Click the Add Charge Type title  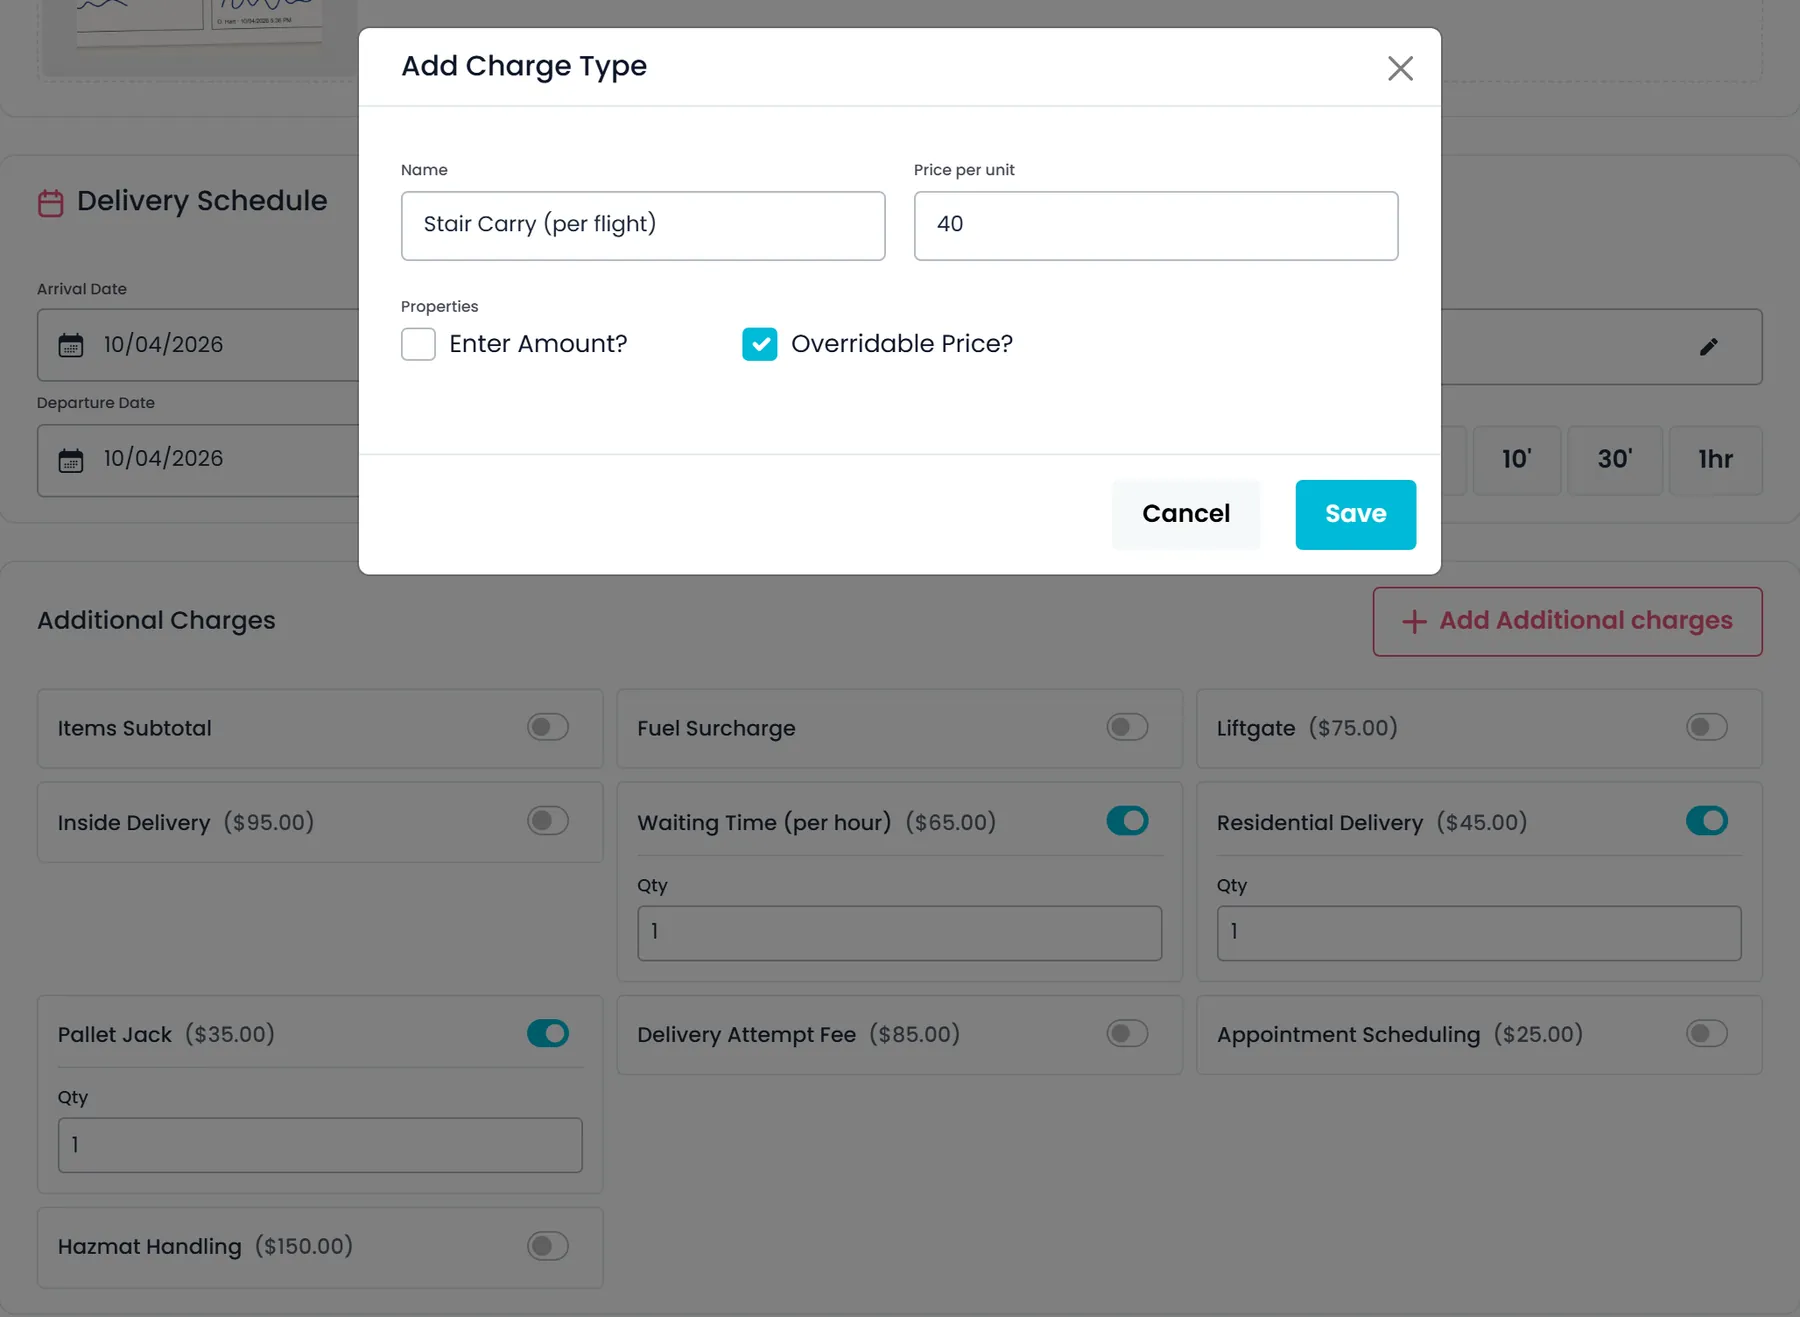pos(524,67)
